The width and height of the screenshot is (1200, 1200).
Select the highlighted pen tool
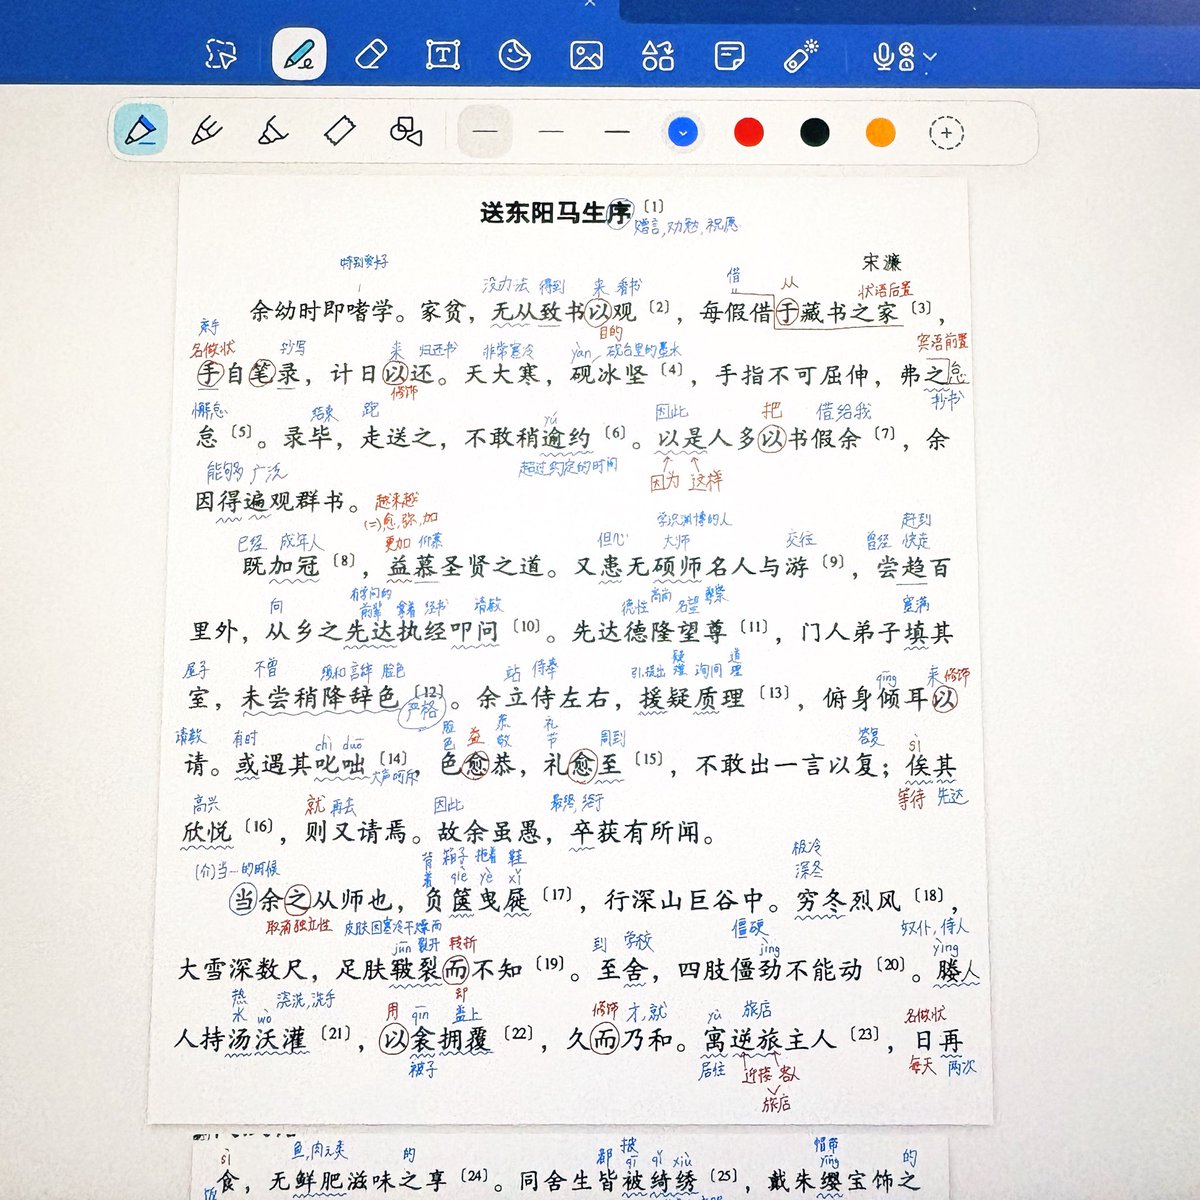coord(298,54)
